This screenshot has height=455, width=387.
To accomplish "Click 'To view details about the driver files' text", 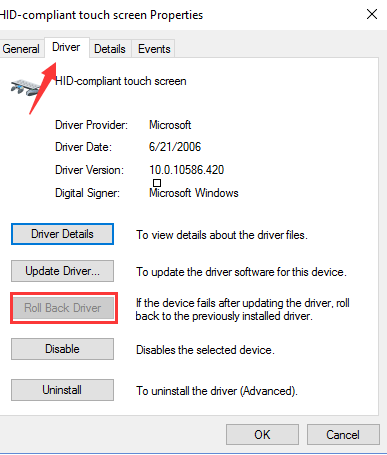I will click(222, 235).
